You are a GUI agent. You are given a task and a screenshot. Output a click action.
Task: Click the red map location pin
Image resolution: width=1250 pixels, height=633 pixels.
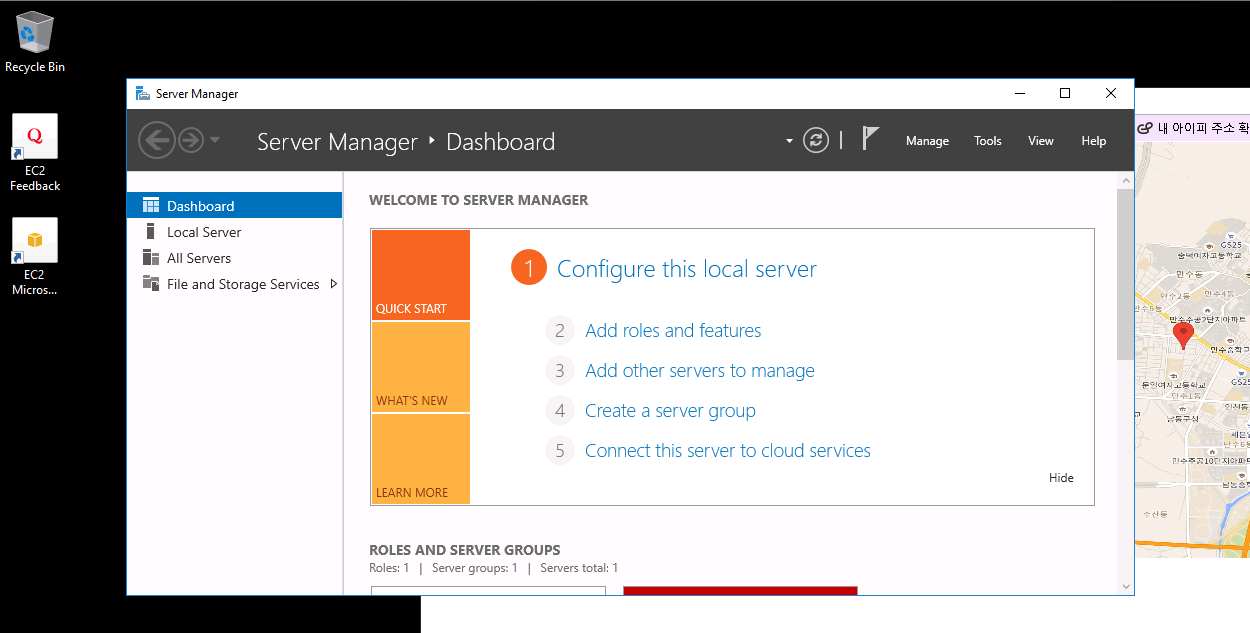point(1184,334)
